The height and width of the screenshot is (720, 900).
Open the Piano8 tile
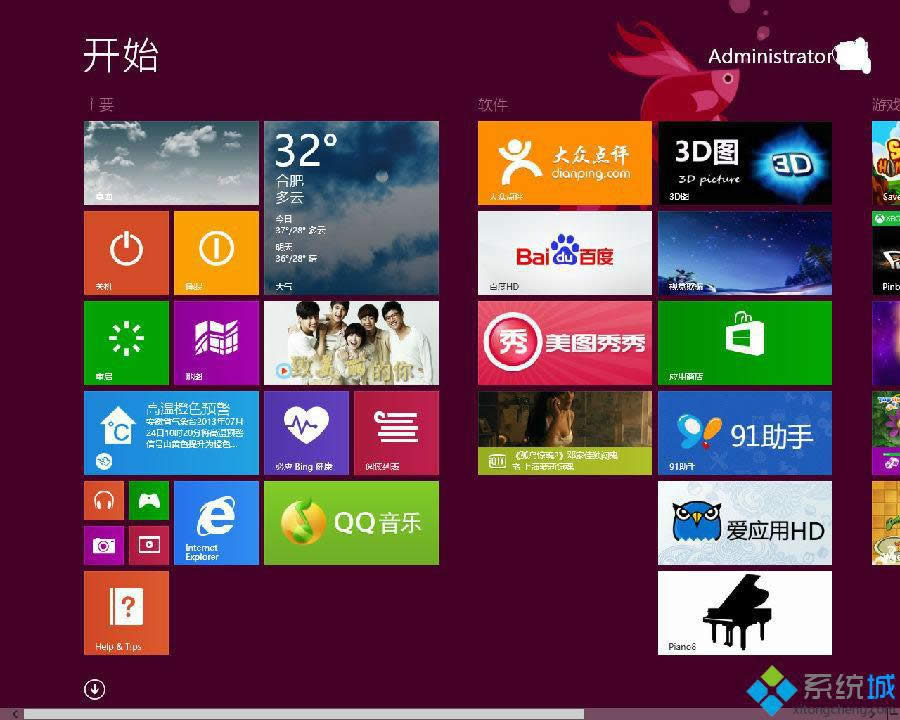[744, 612]
